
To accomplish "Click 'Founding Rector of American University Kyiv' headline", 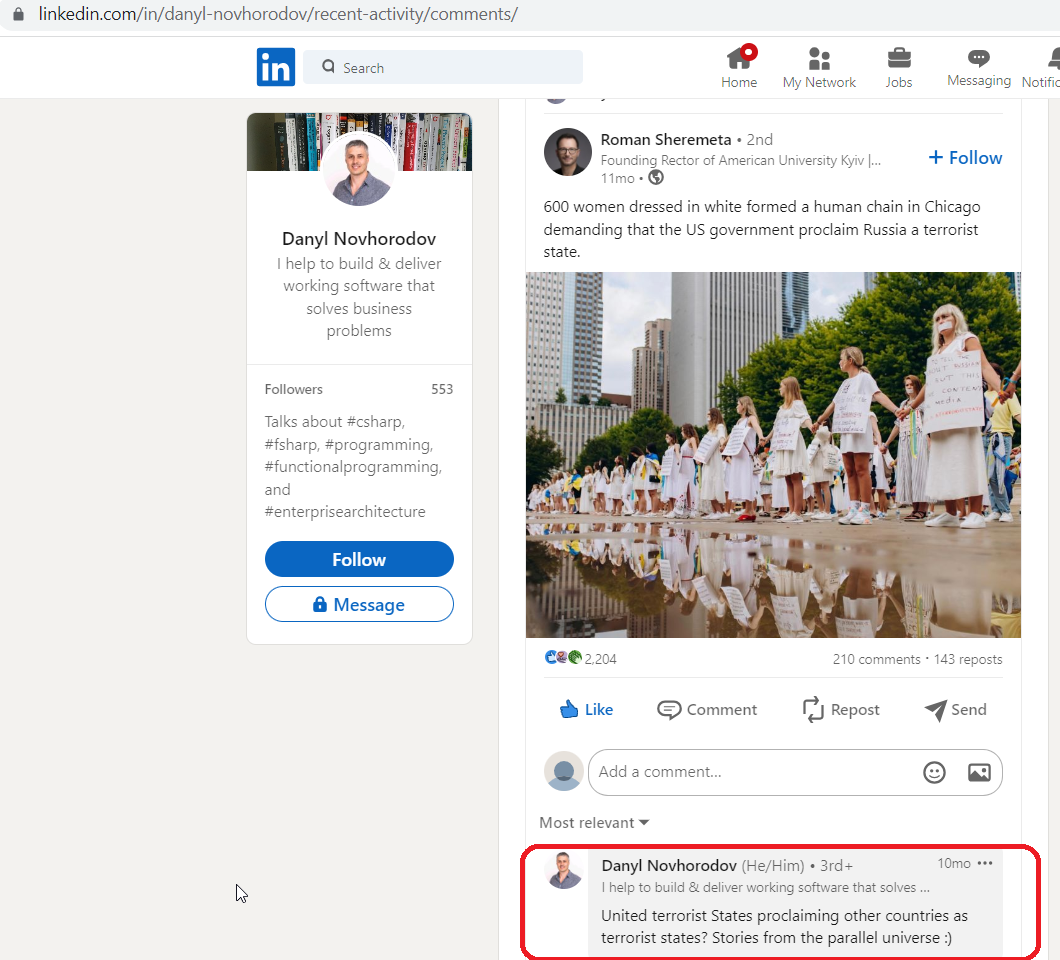I will pos(740,160).
